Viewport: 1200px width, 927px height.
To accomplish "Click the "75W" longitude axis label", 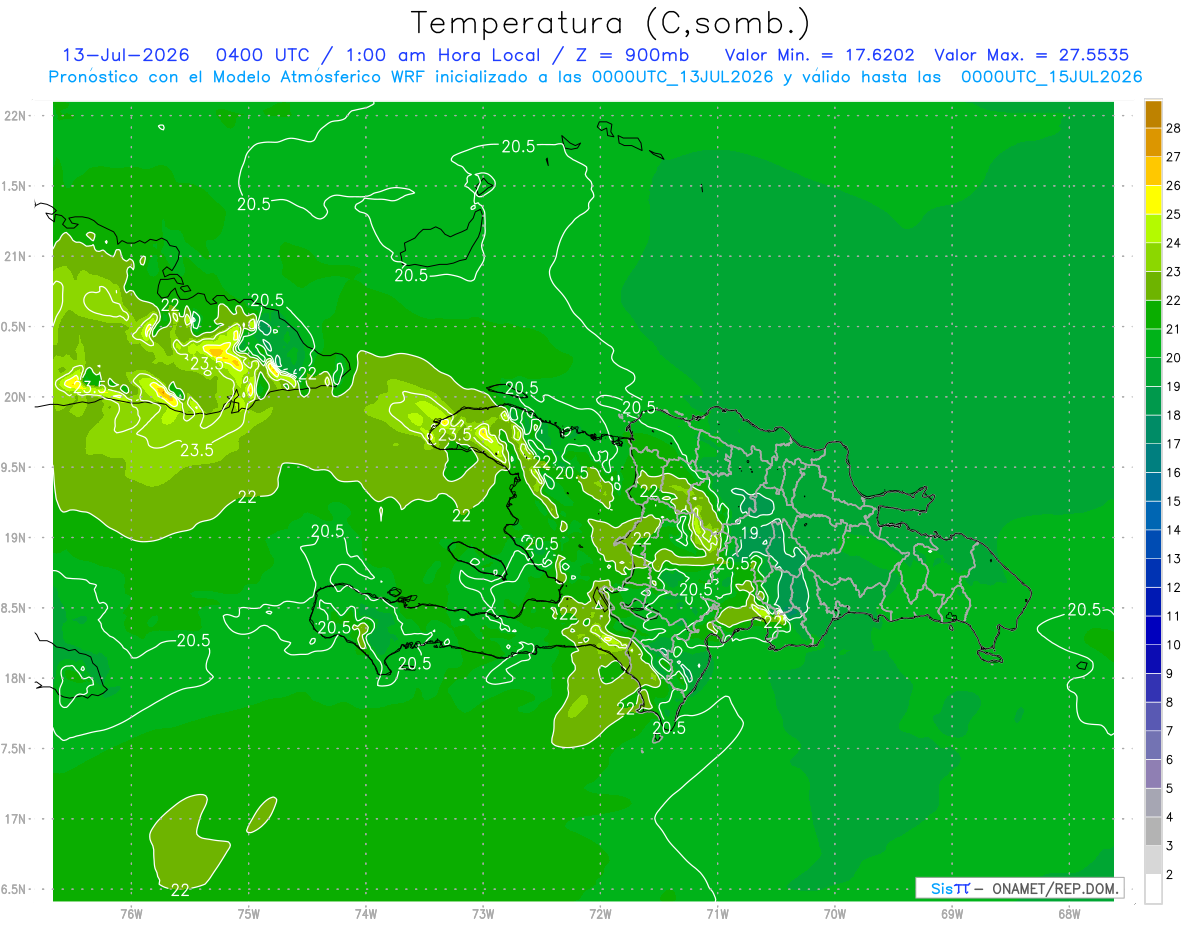I will tap(248, 913).
